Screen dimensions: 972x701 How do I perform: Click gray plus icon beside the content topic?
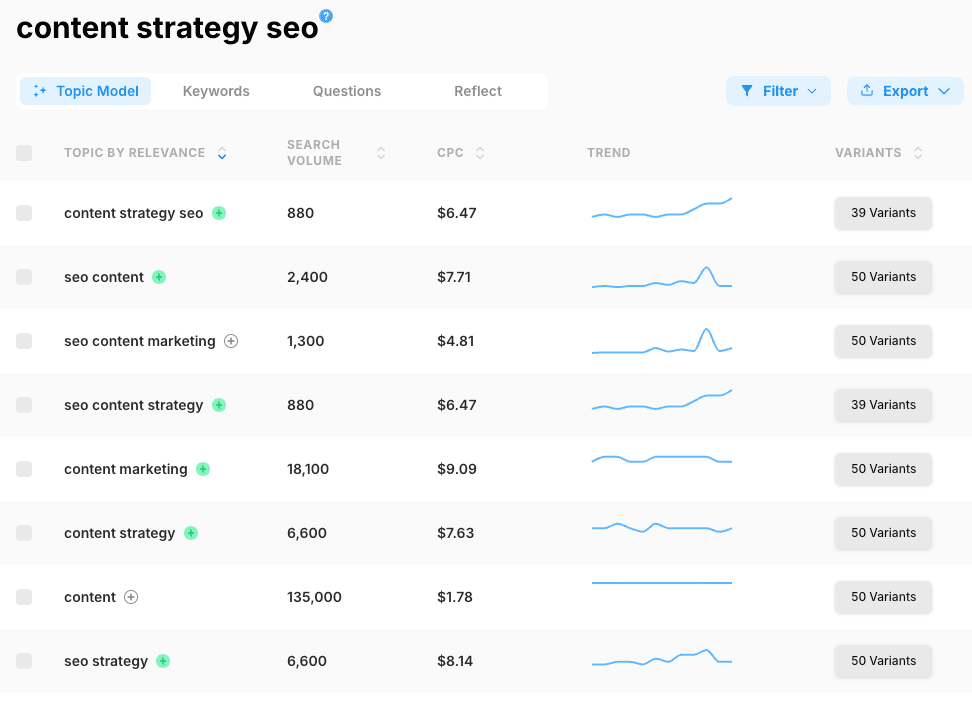coord(131,597)
